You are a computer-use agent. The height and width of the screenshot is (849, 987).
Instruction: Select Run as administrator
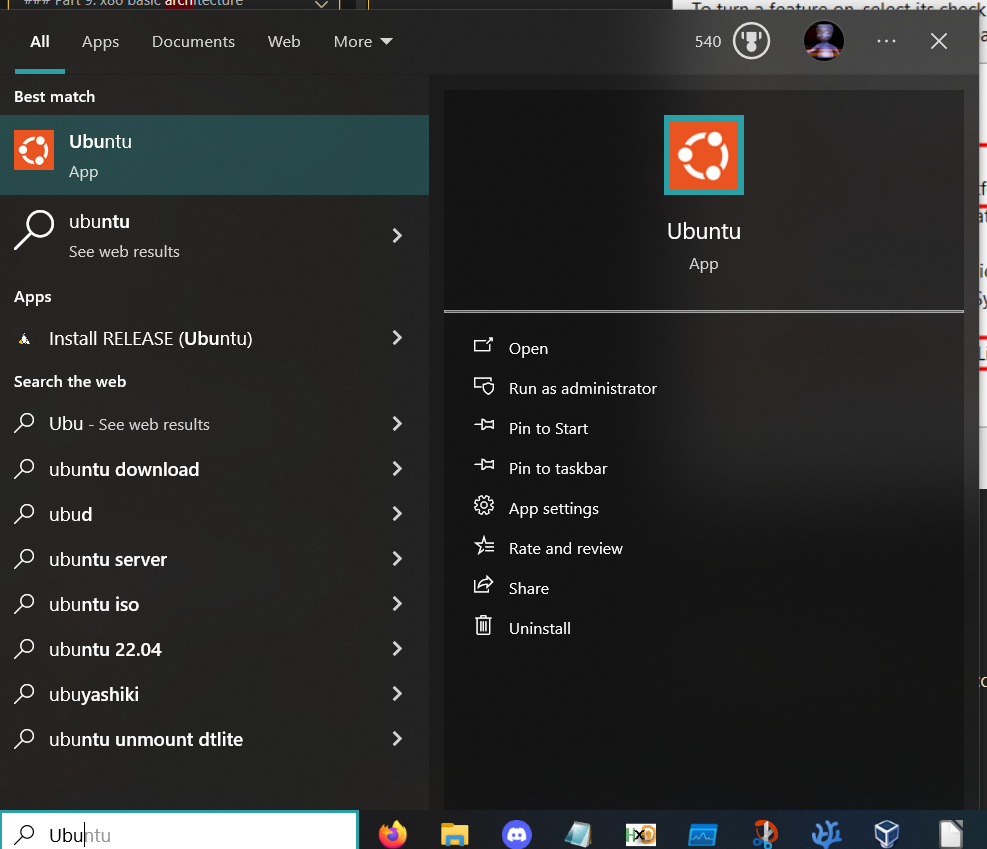pos(582,388)
